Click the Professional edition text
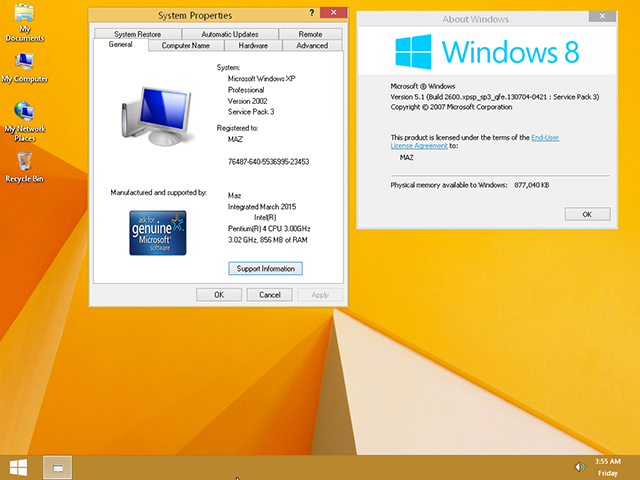 click(x=246, y=90)
